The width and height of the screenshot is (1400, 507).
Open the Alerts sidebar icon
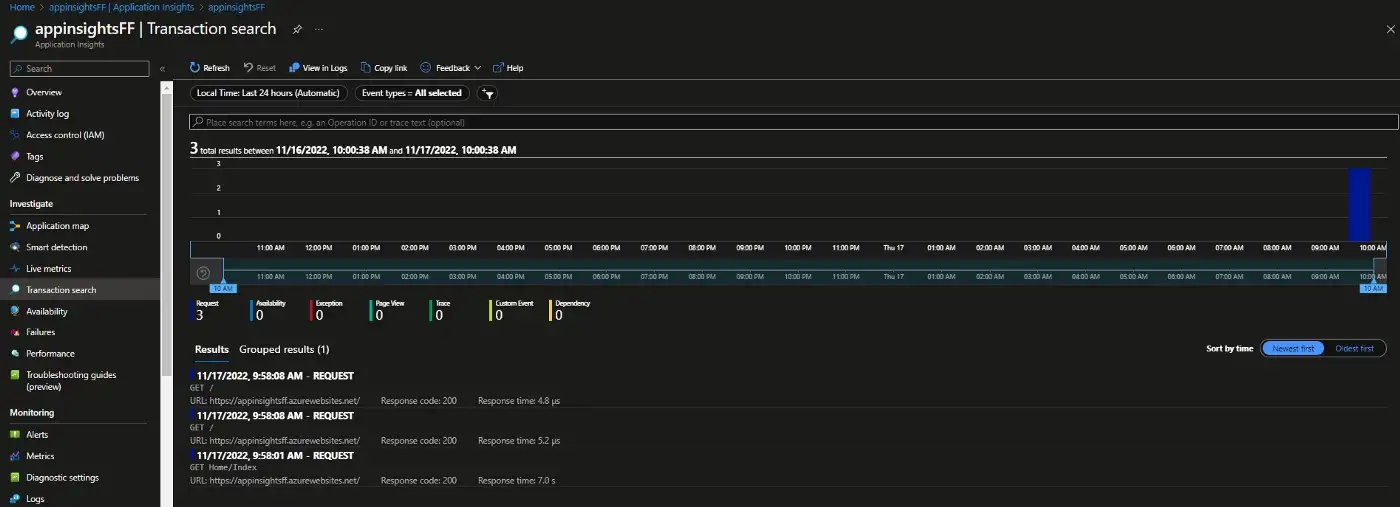[x=15, y=435]
